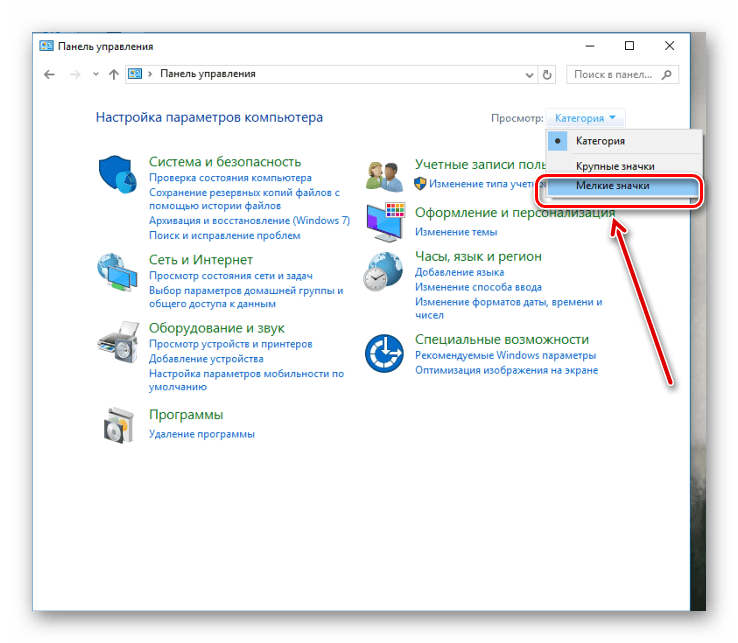
Task: Click Удаление программы link
Action: click(x=201, y=434)
